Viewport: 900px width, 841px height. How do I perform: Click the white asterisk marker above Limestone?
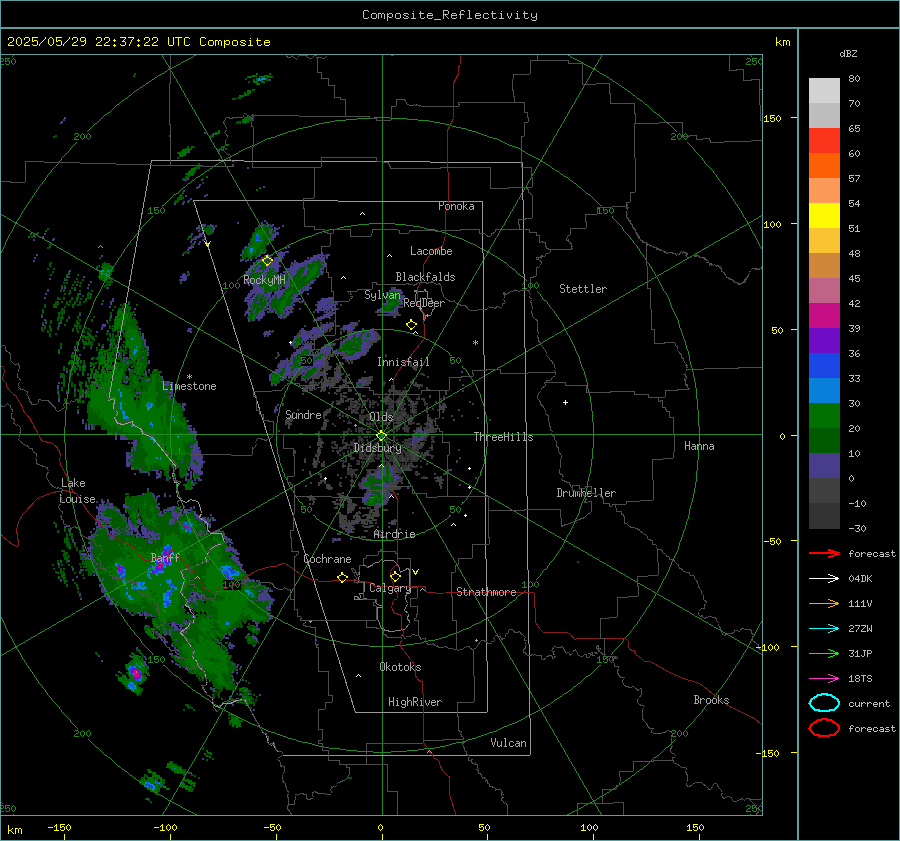[x=189, y=377]
